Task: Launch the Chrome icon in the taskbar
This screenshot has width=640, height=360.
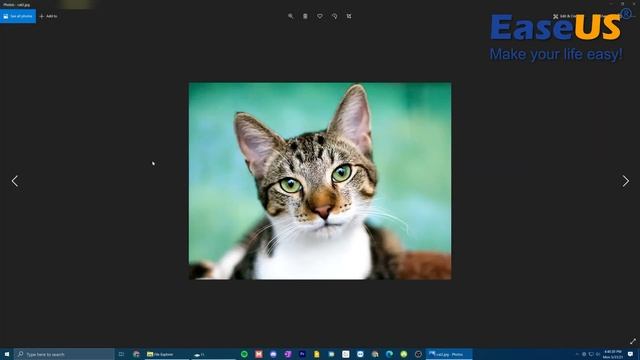Action: [136, 354]
